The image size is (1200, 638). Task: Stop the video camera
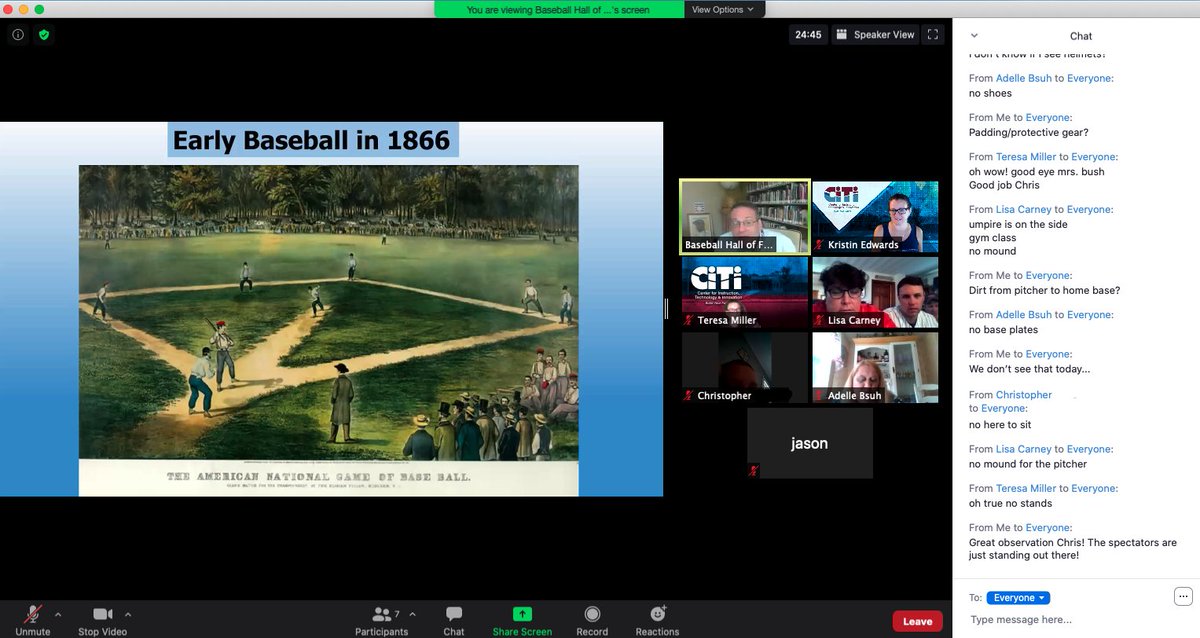(x=102, y=620)
